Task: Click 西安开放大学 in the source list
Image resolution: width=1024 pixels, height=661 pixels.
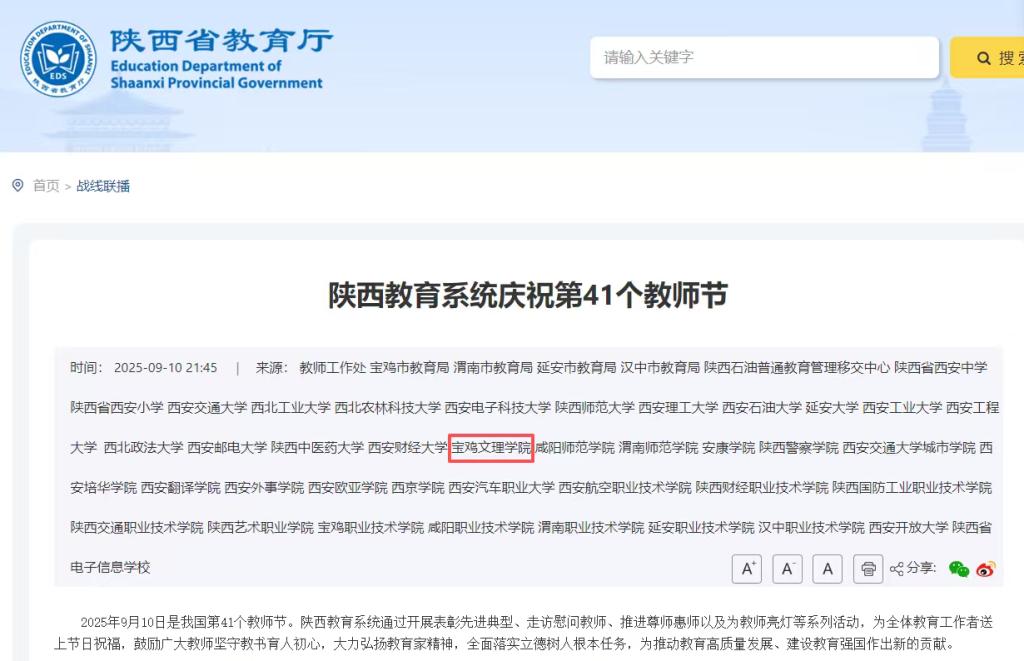Action: [x=908, y=527]
